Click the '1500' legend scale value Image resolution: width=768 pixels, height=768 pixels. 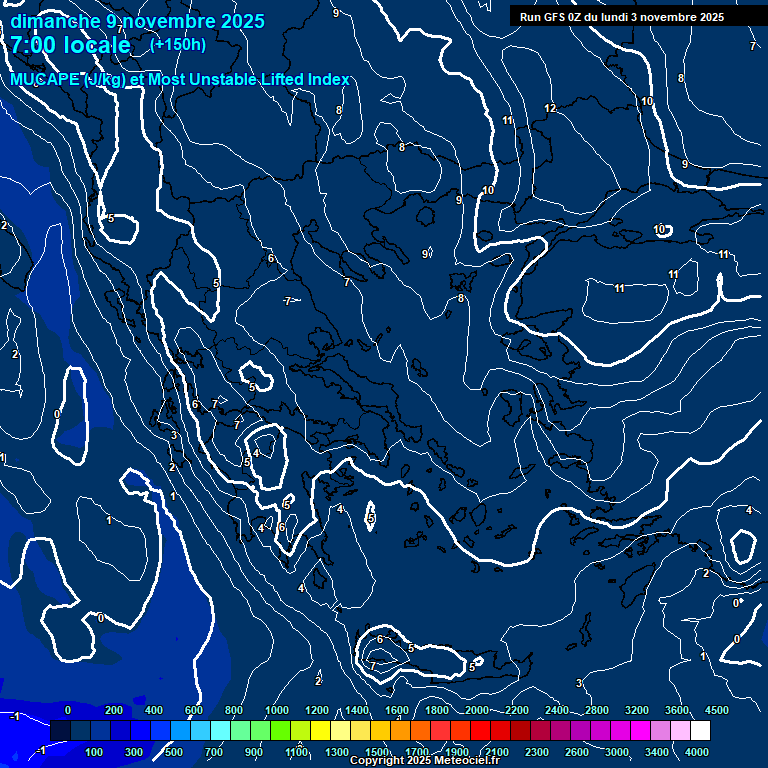(377, 752)
